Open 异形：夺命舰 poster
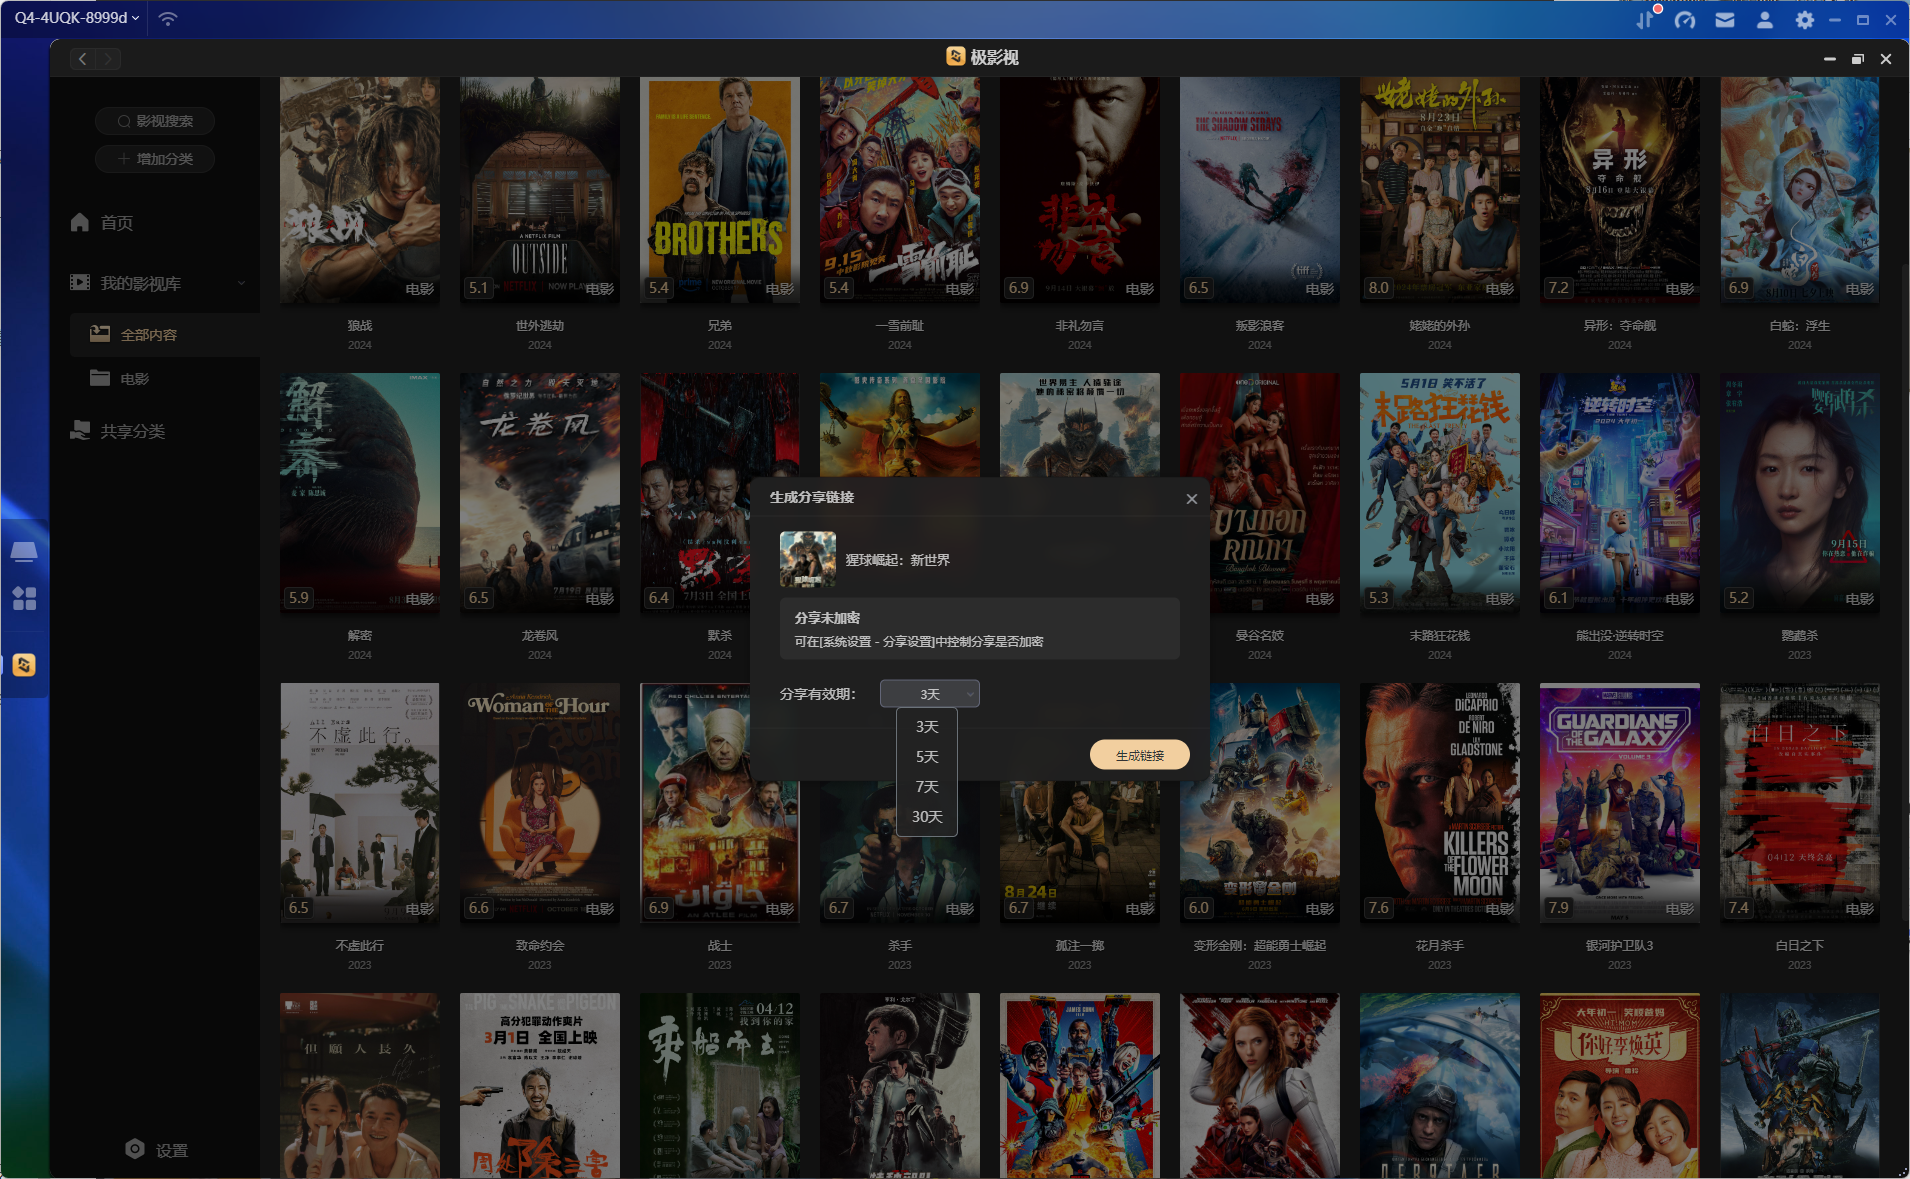 [1620, 190]
